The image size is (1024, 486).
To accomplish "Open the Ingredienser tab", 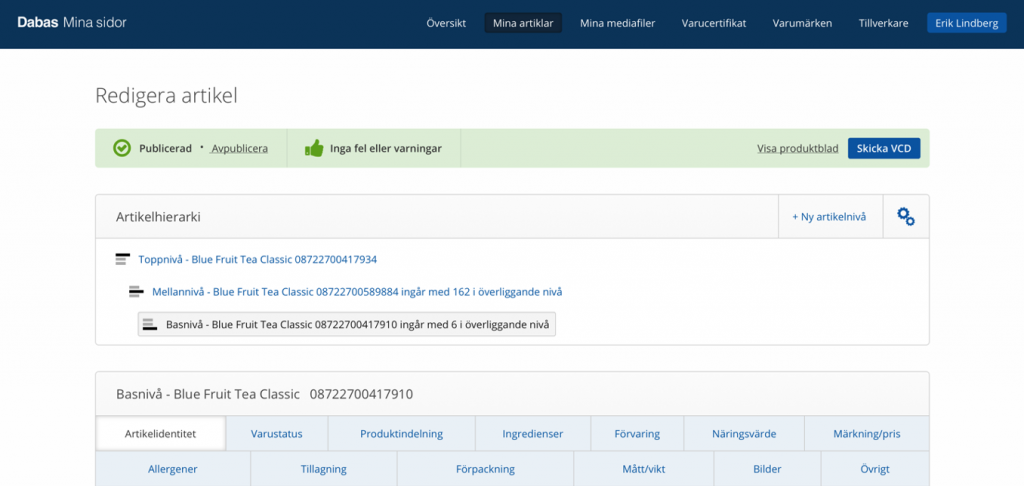I will click(533, 434).
